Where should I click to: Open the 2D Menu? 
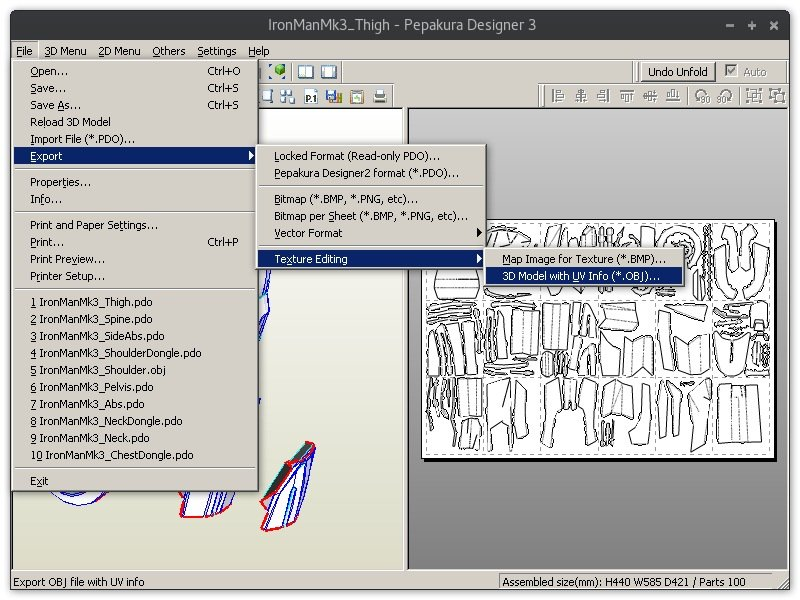[119, 51]
